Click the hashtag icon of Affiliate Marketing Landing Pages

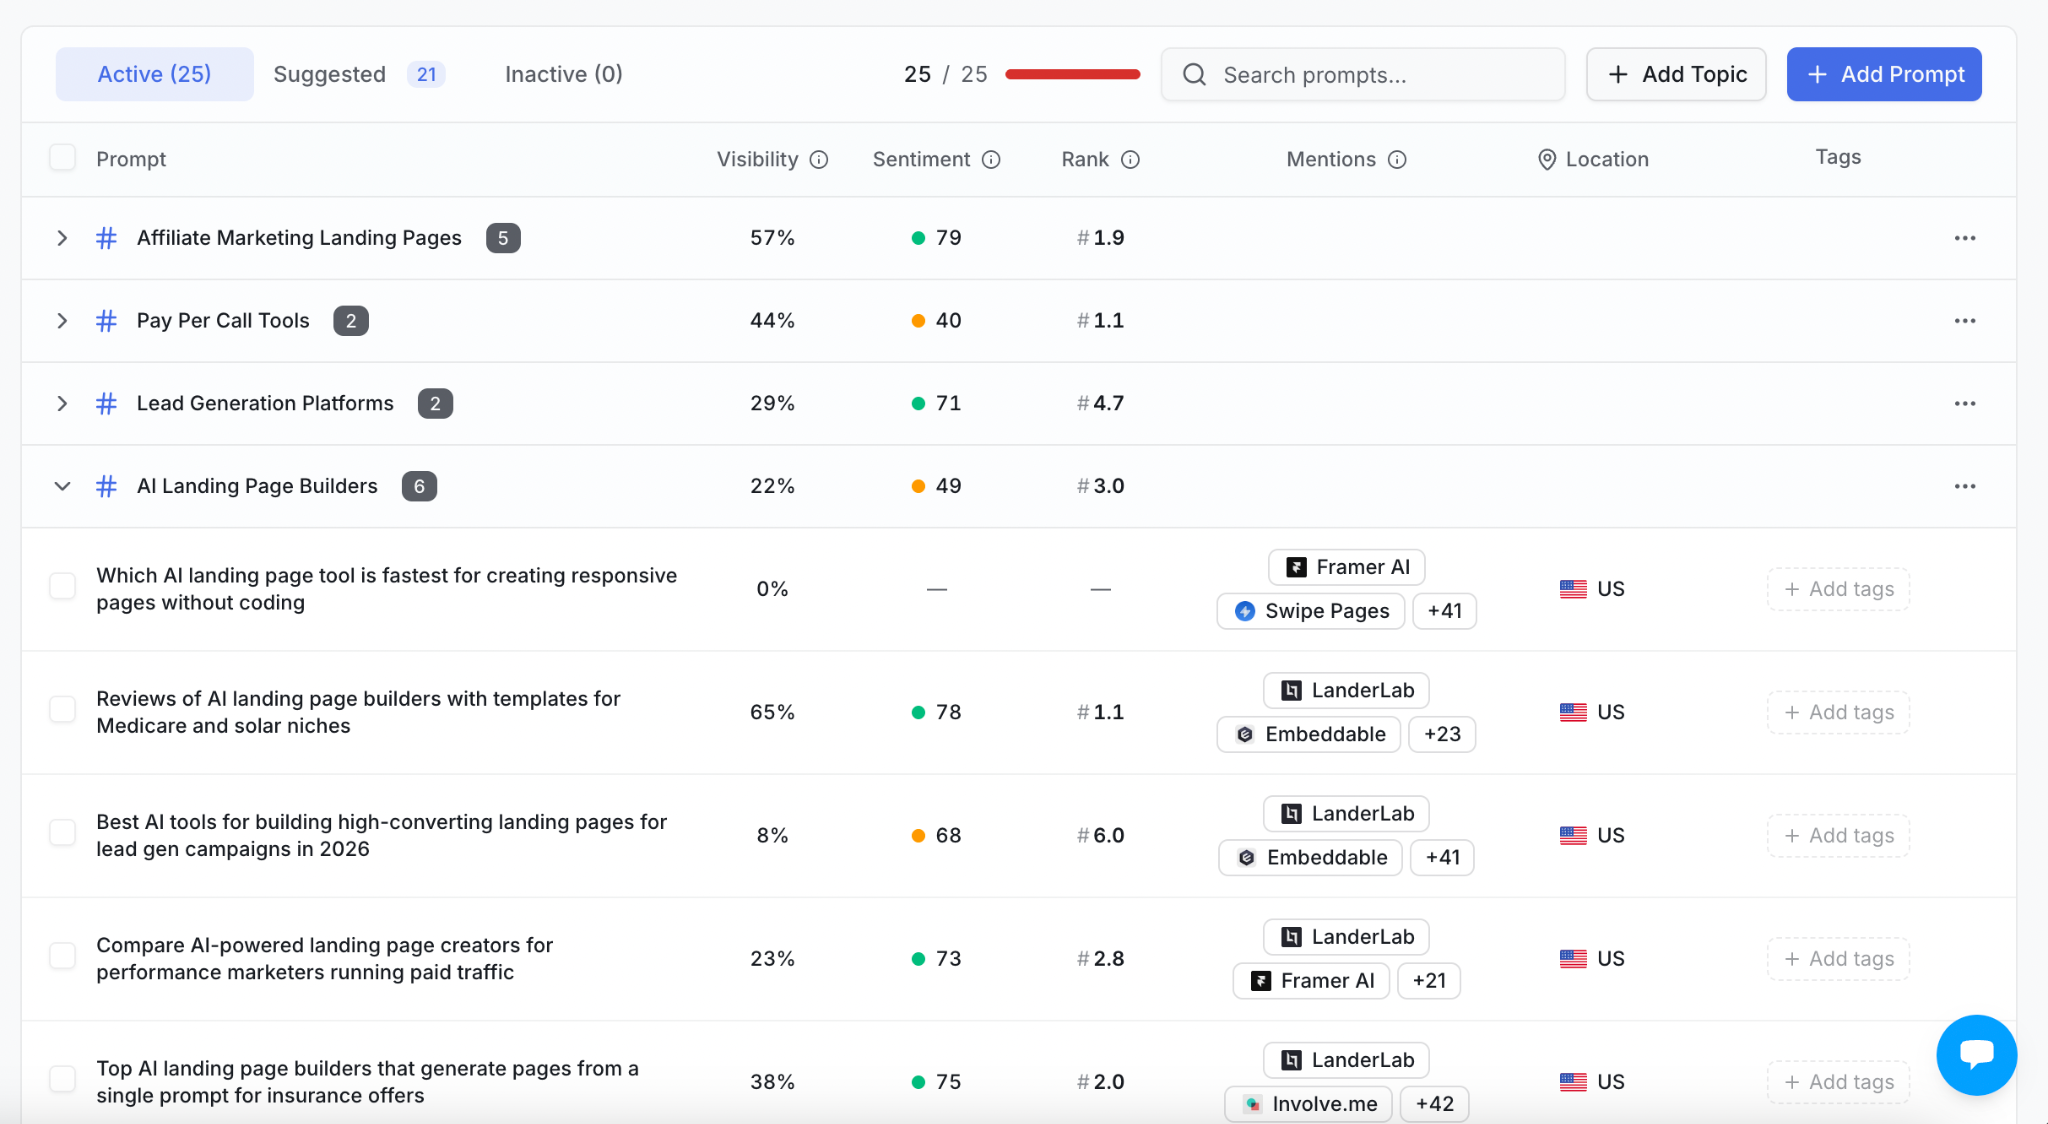[106, 238]
